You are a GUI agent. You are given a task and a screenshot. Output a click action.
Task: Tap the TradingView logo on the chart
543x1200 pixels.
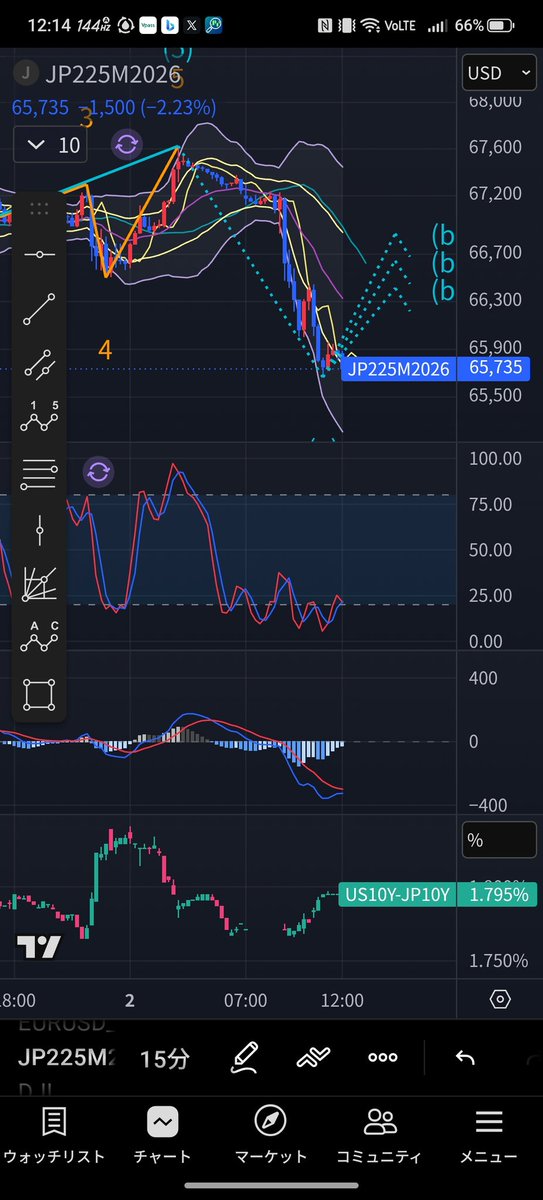[39, 946]
